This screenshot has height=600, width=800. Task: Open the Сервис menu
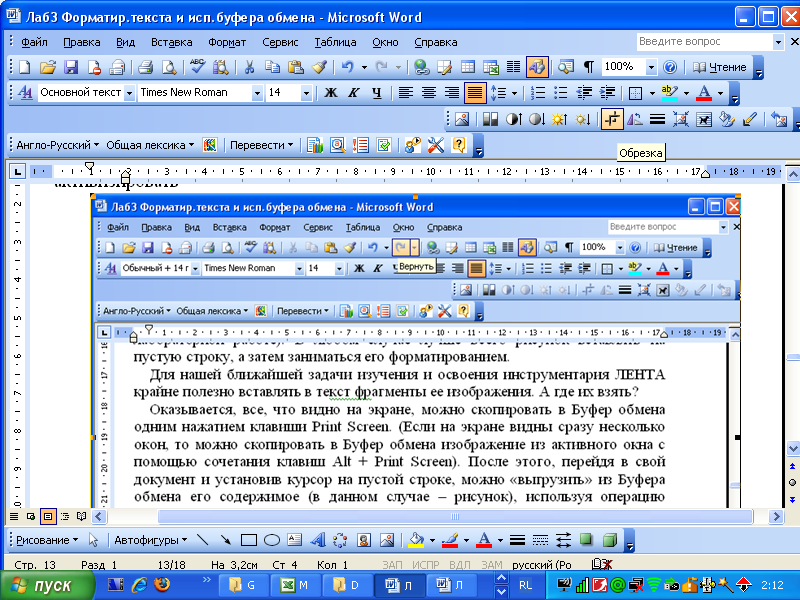point(280,42)
